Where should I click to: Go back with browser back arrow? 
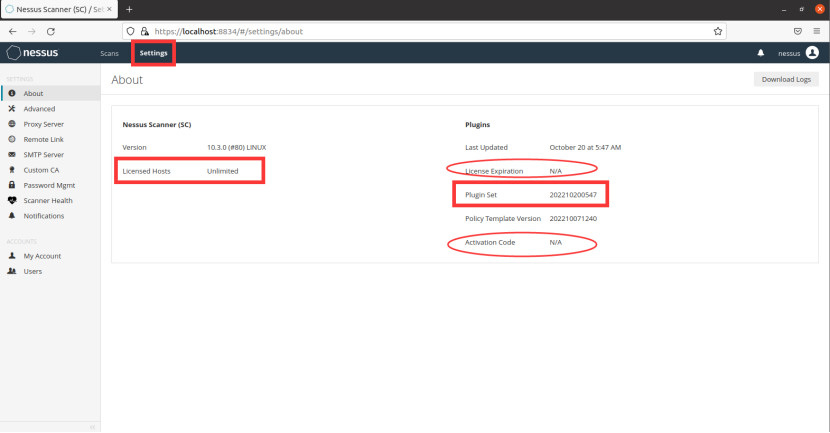tap(13, 31)
